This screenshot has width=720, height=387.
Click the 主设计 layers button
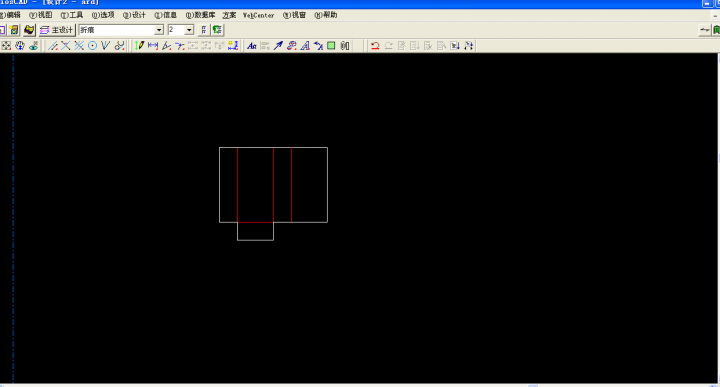point(57,30)
